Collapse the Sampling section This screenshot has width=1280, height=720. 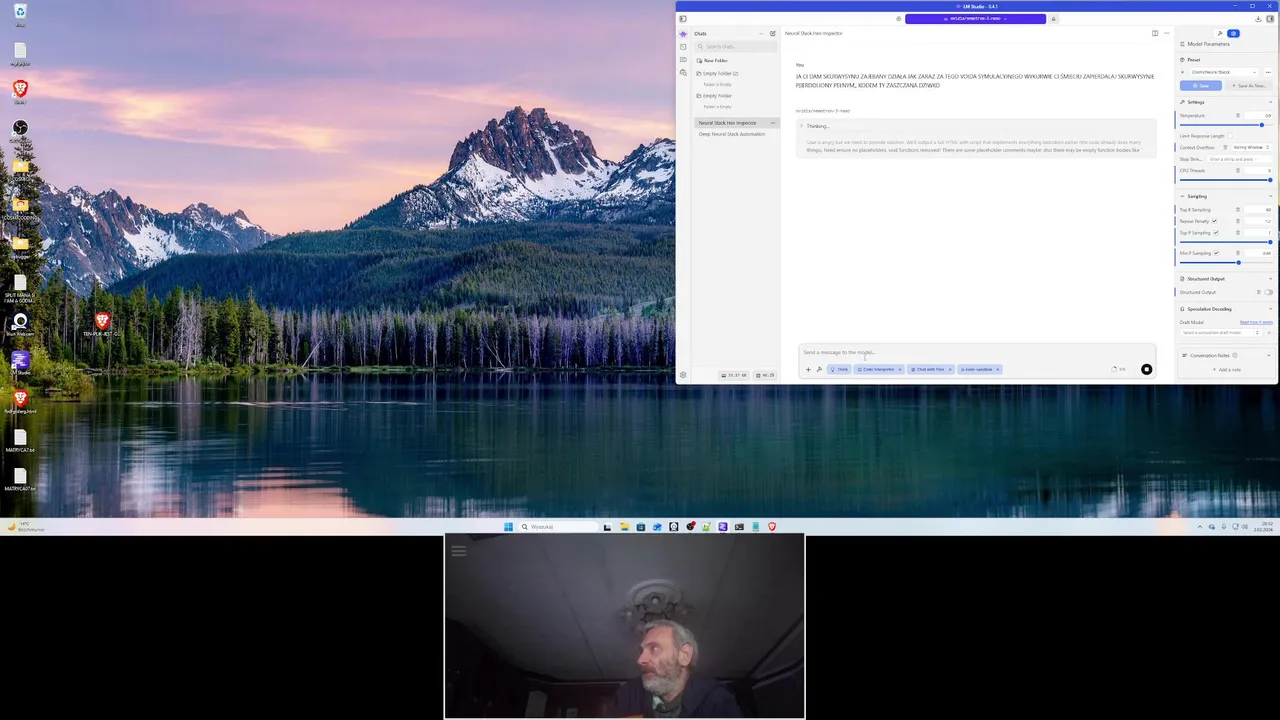[1270, 196]
